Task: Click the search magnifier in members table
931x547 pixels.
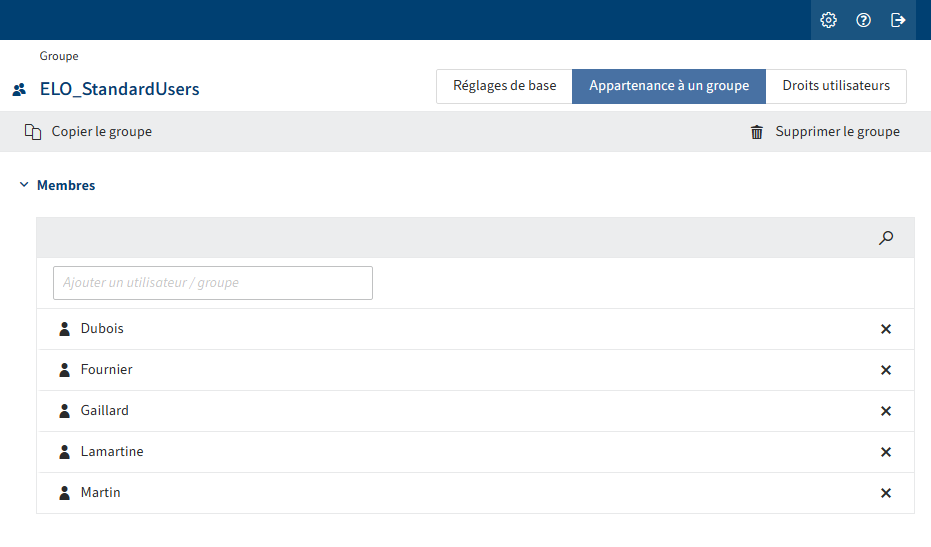Action: pyautogui.click(x=886, y=238)
